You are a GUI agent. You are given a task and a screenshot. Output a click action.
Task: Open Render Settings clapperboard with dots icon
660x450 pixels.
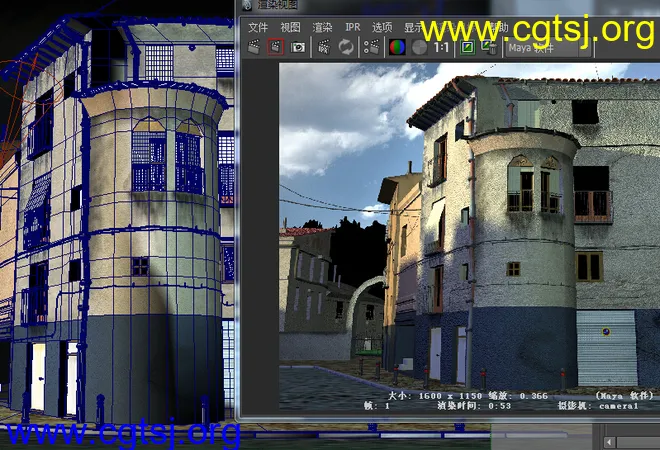371,47
